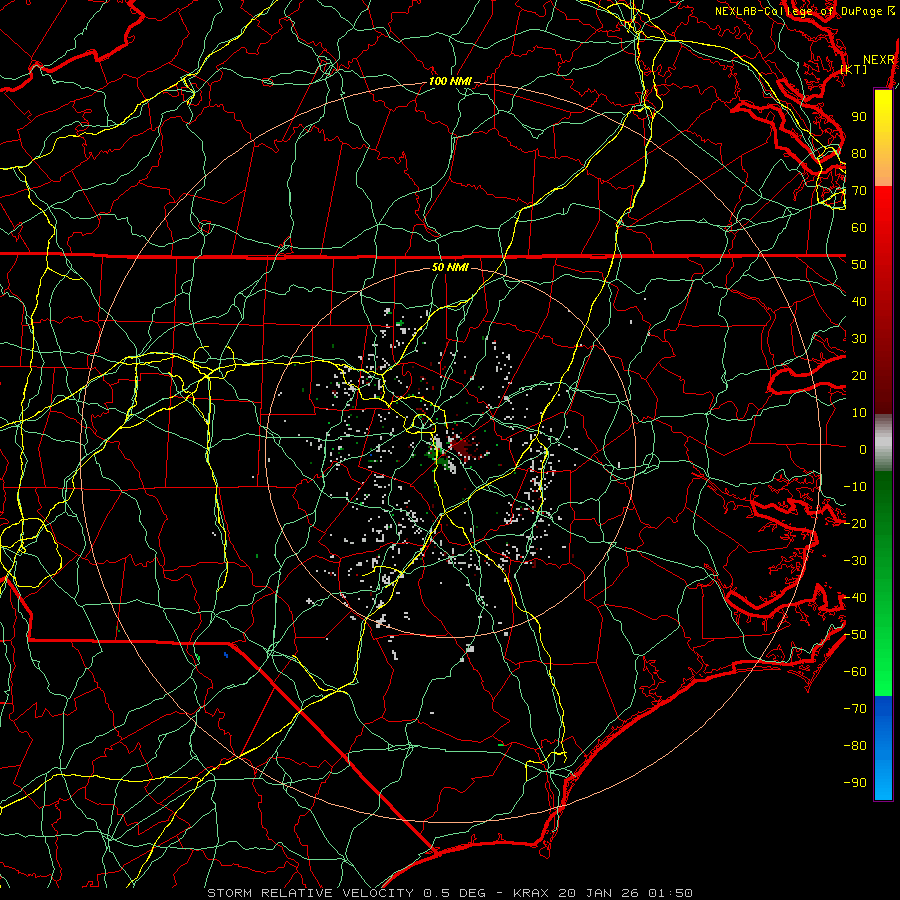Click the blue bottom segment of the color bar
The image size is (900, 900).
click(x=883, y=748)
